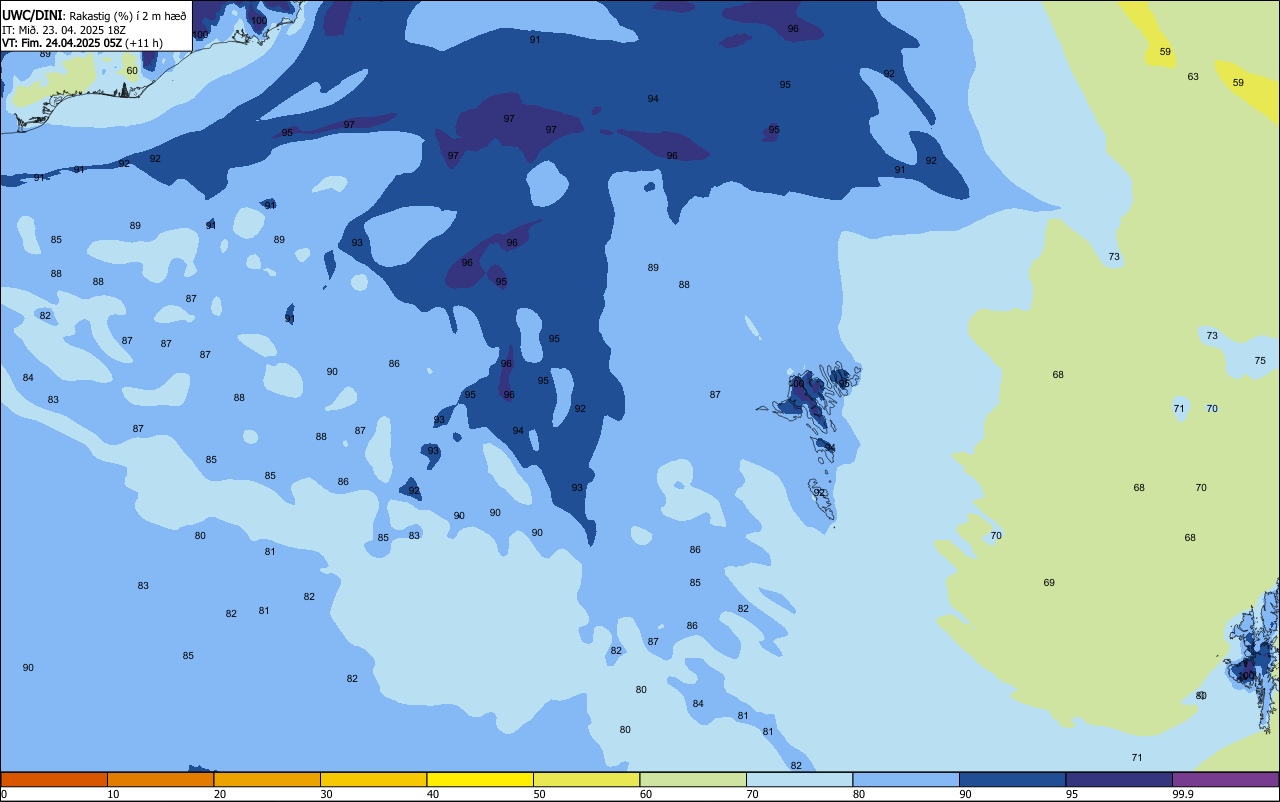Click the light blue 70–80 legend swatch

pos(799,779)
